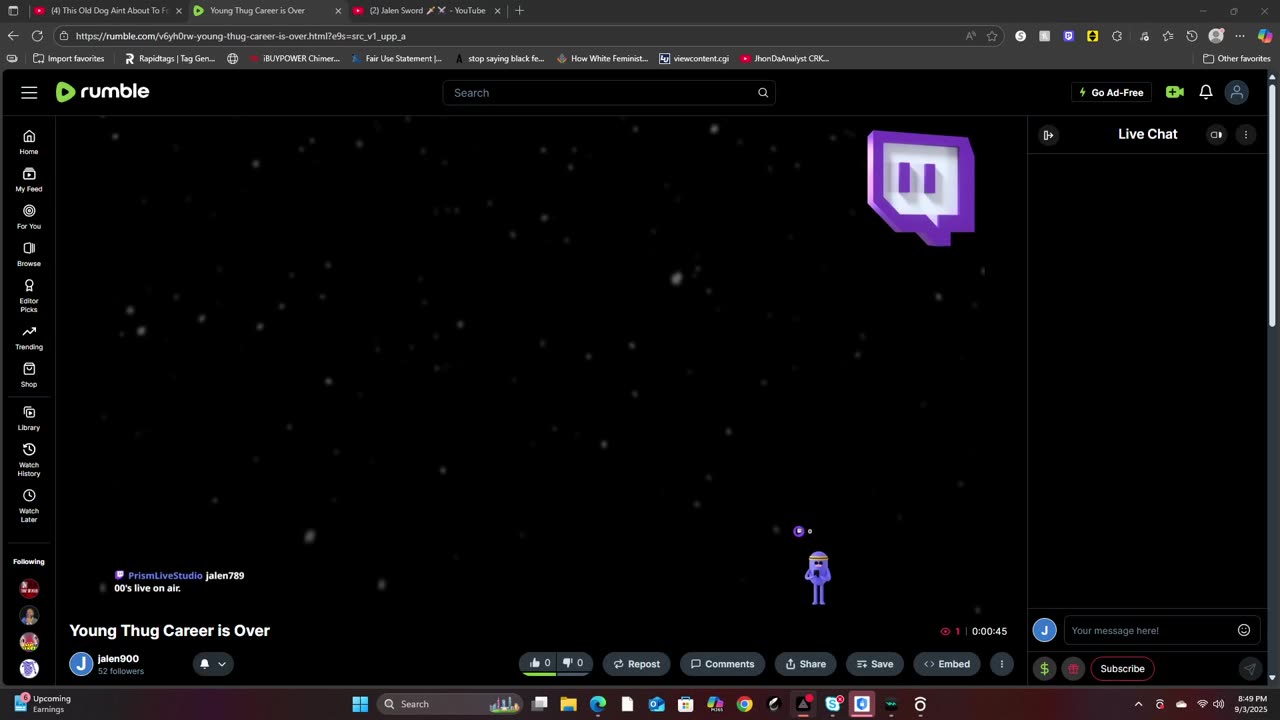
Task: Like the video with thumbs up
Action: [540, 663]
